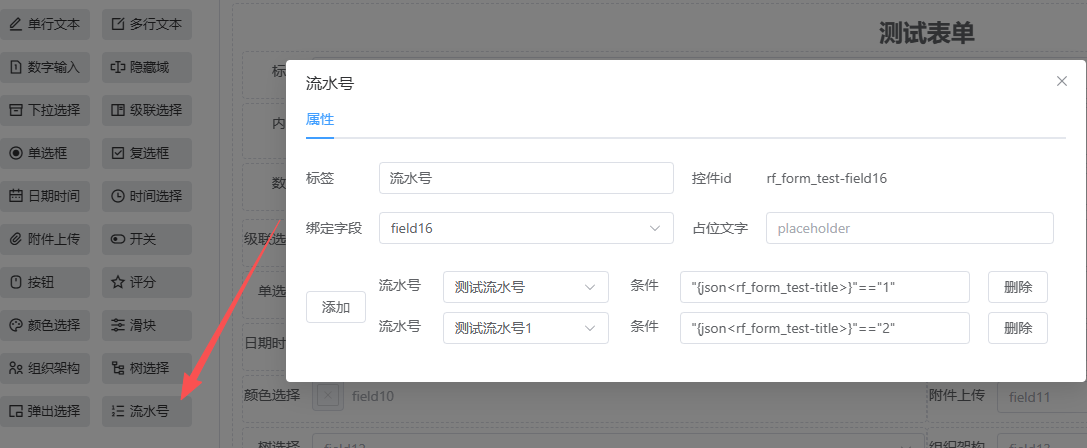Screen dimensions: 1087x448
Task: Click the 隐藏域 component icon
Action: [x=118, y=67]
